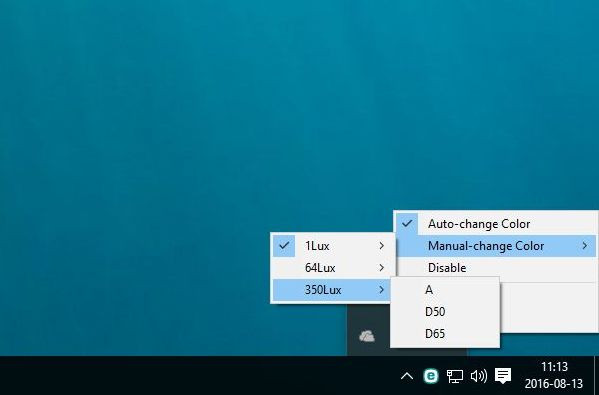The image size is (599, 395).
Task: Toggle the Auto-change Color checkmark
Action: click(x=407, y=223)
